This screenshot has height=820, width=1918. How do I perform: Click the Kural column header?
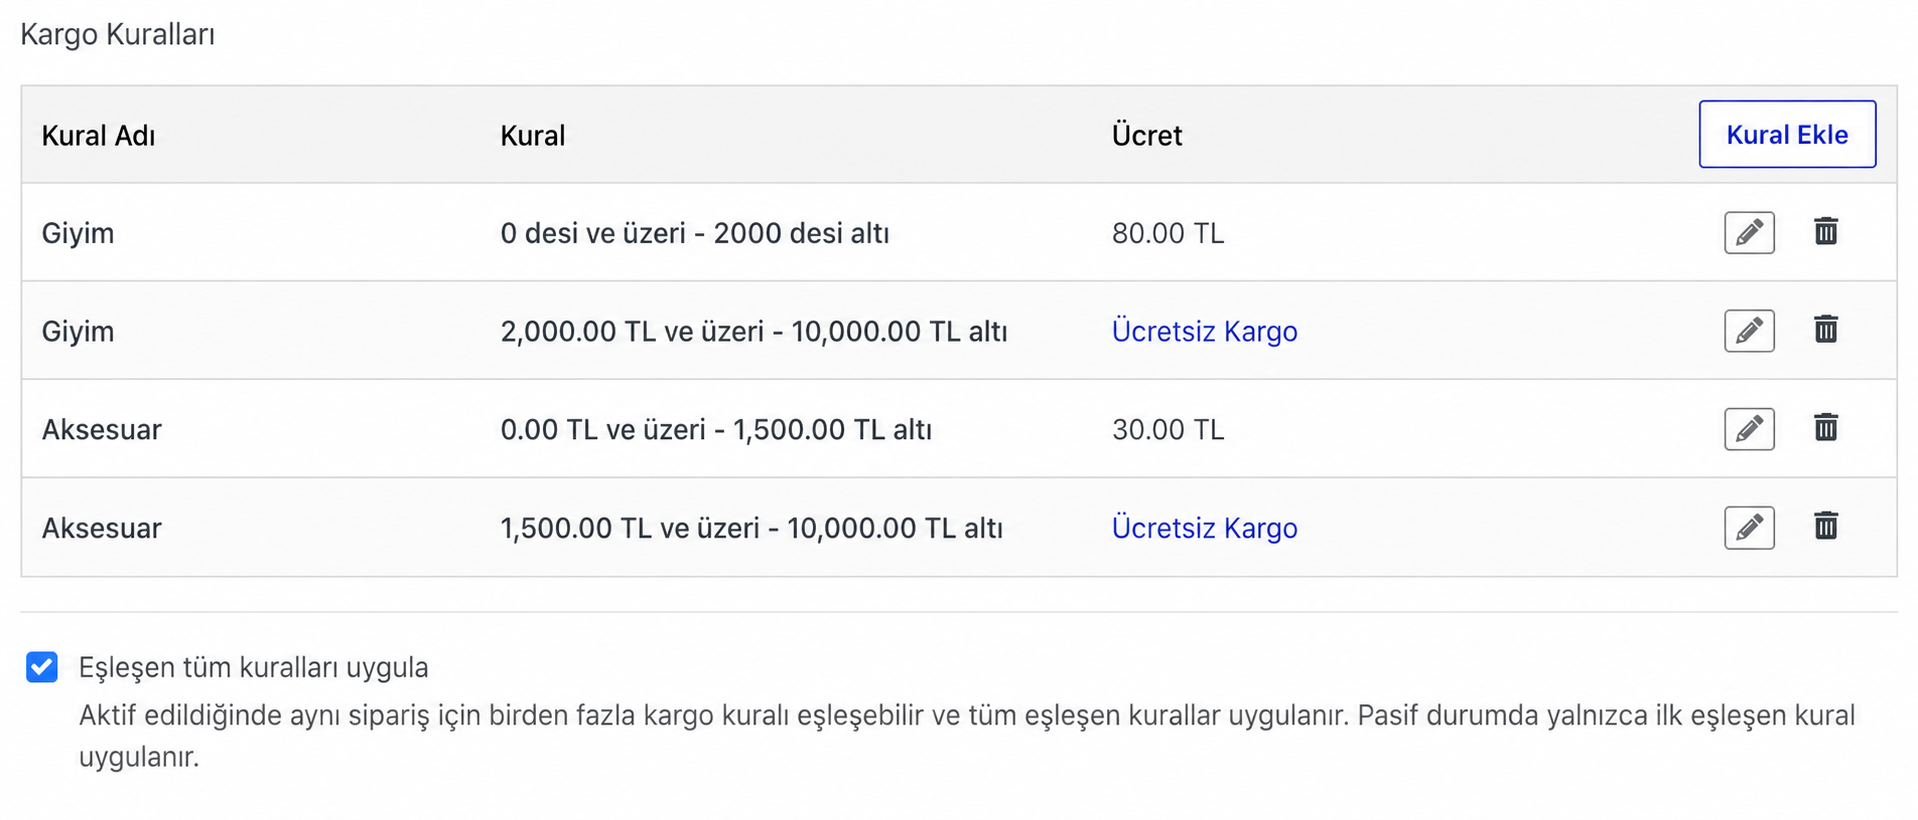coord(533,135)
